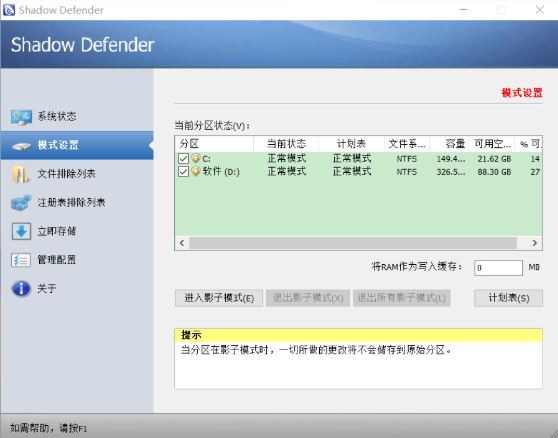This screenshot has height=438, width=558.
Task: Open 关于 section
Action: tap(77, 288)
